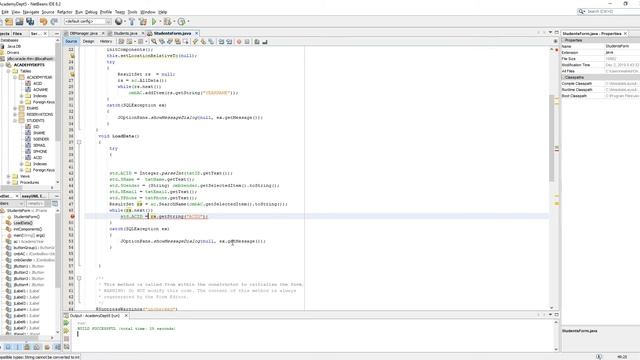Click the Search input field at the top right
This screenshot has height=360, width=640.
pyautogui.click(x=613, y=11)
